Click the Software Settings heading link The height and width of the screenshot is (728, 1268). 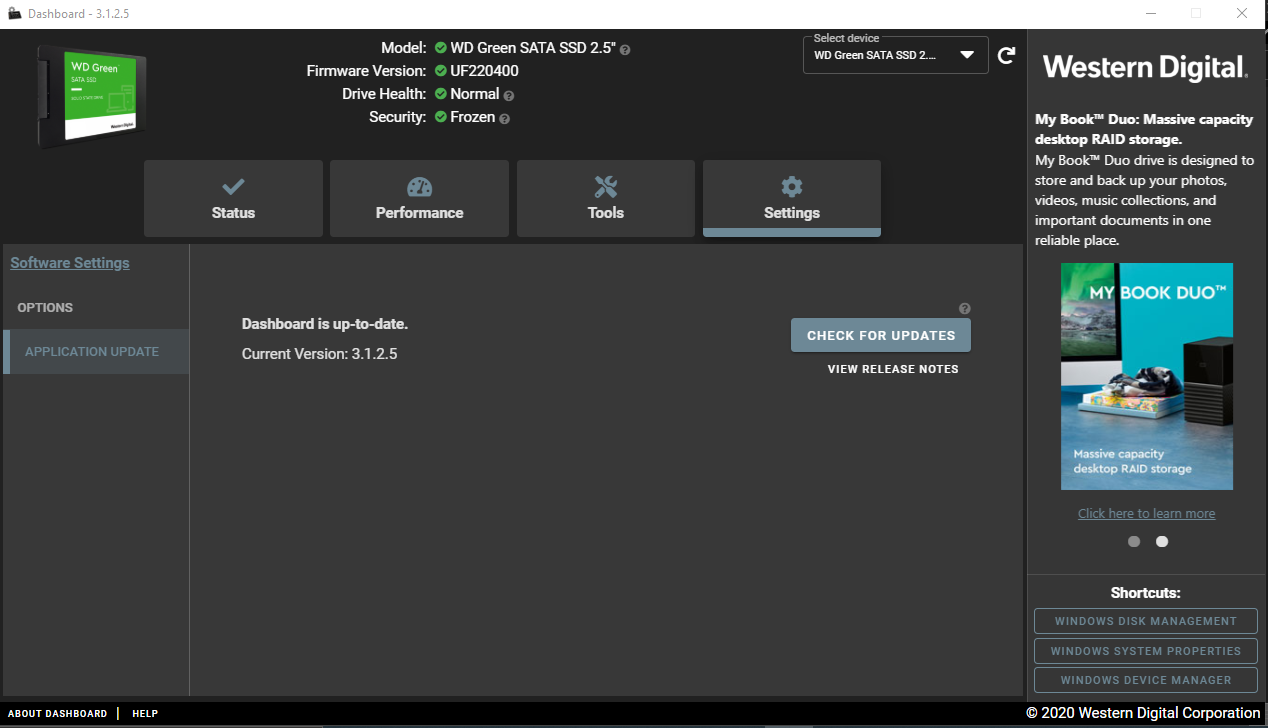tap(70, 263)
